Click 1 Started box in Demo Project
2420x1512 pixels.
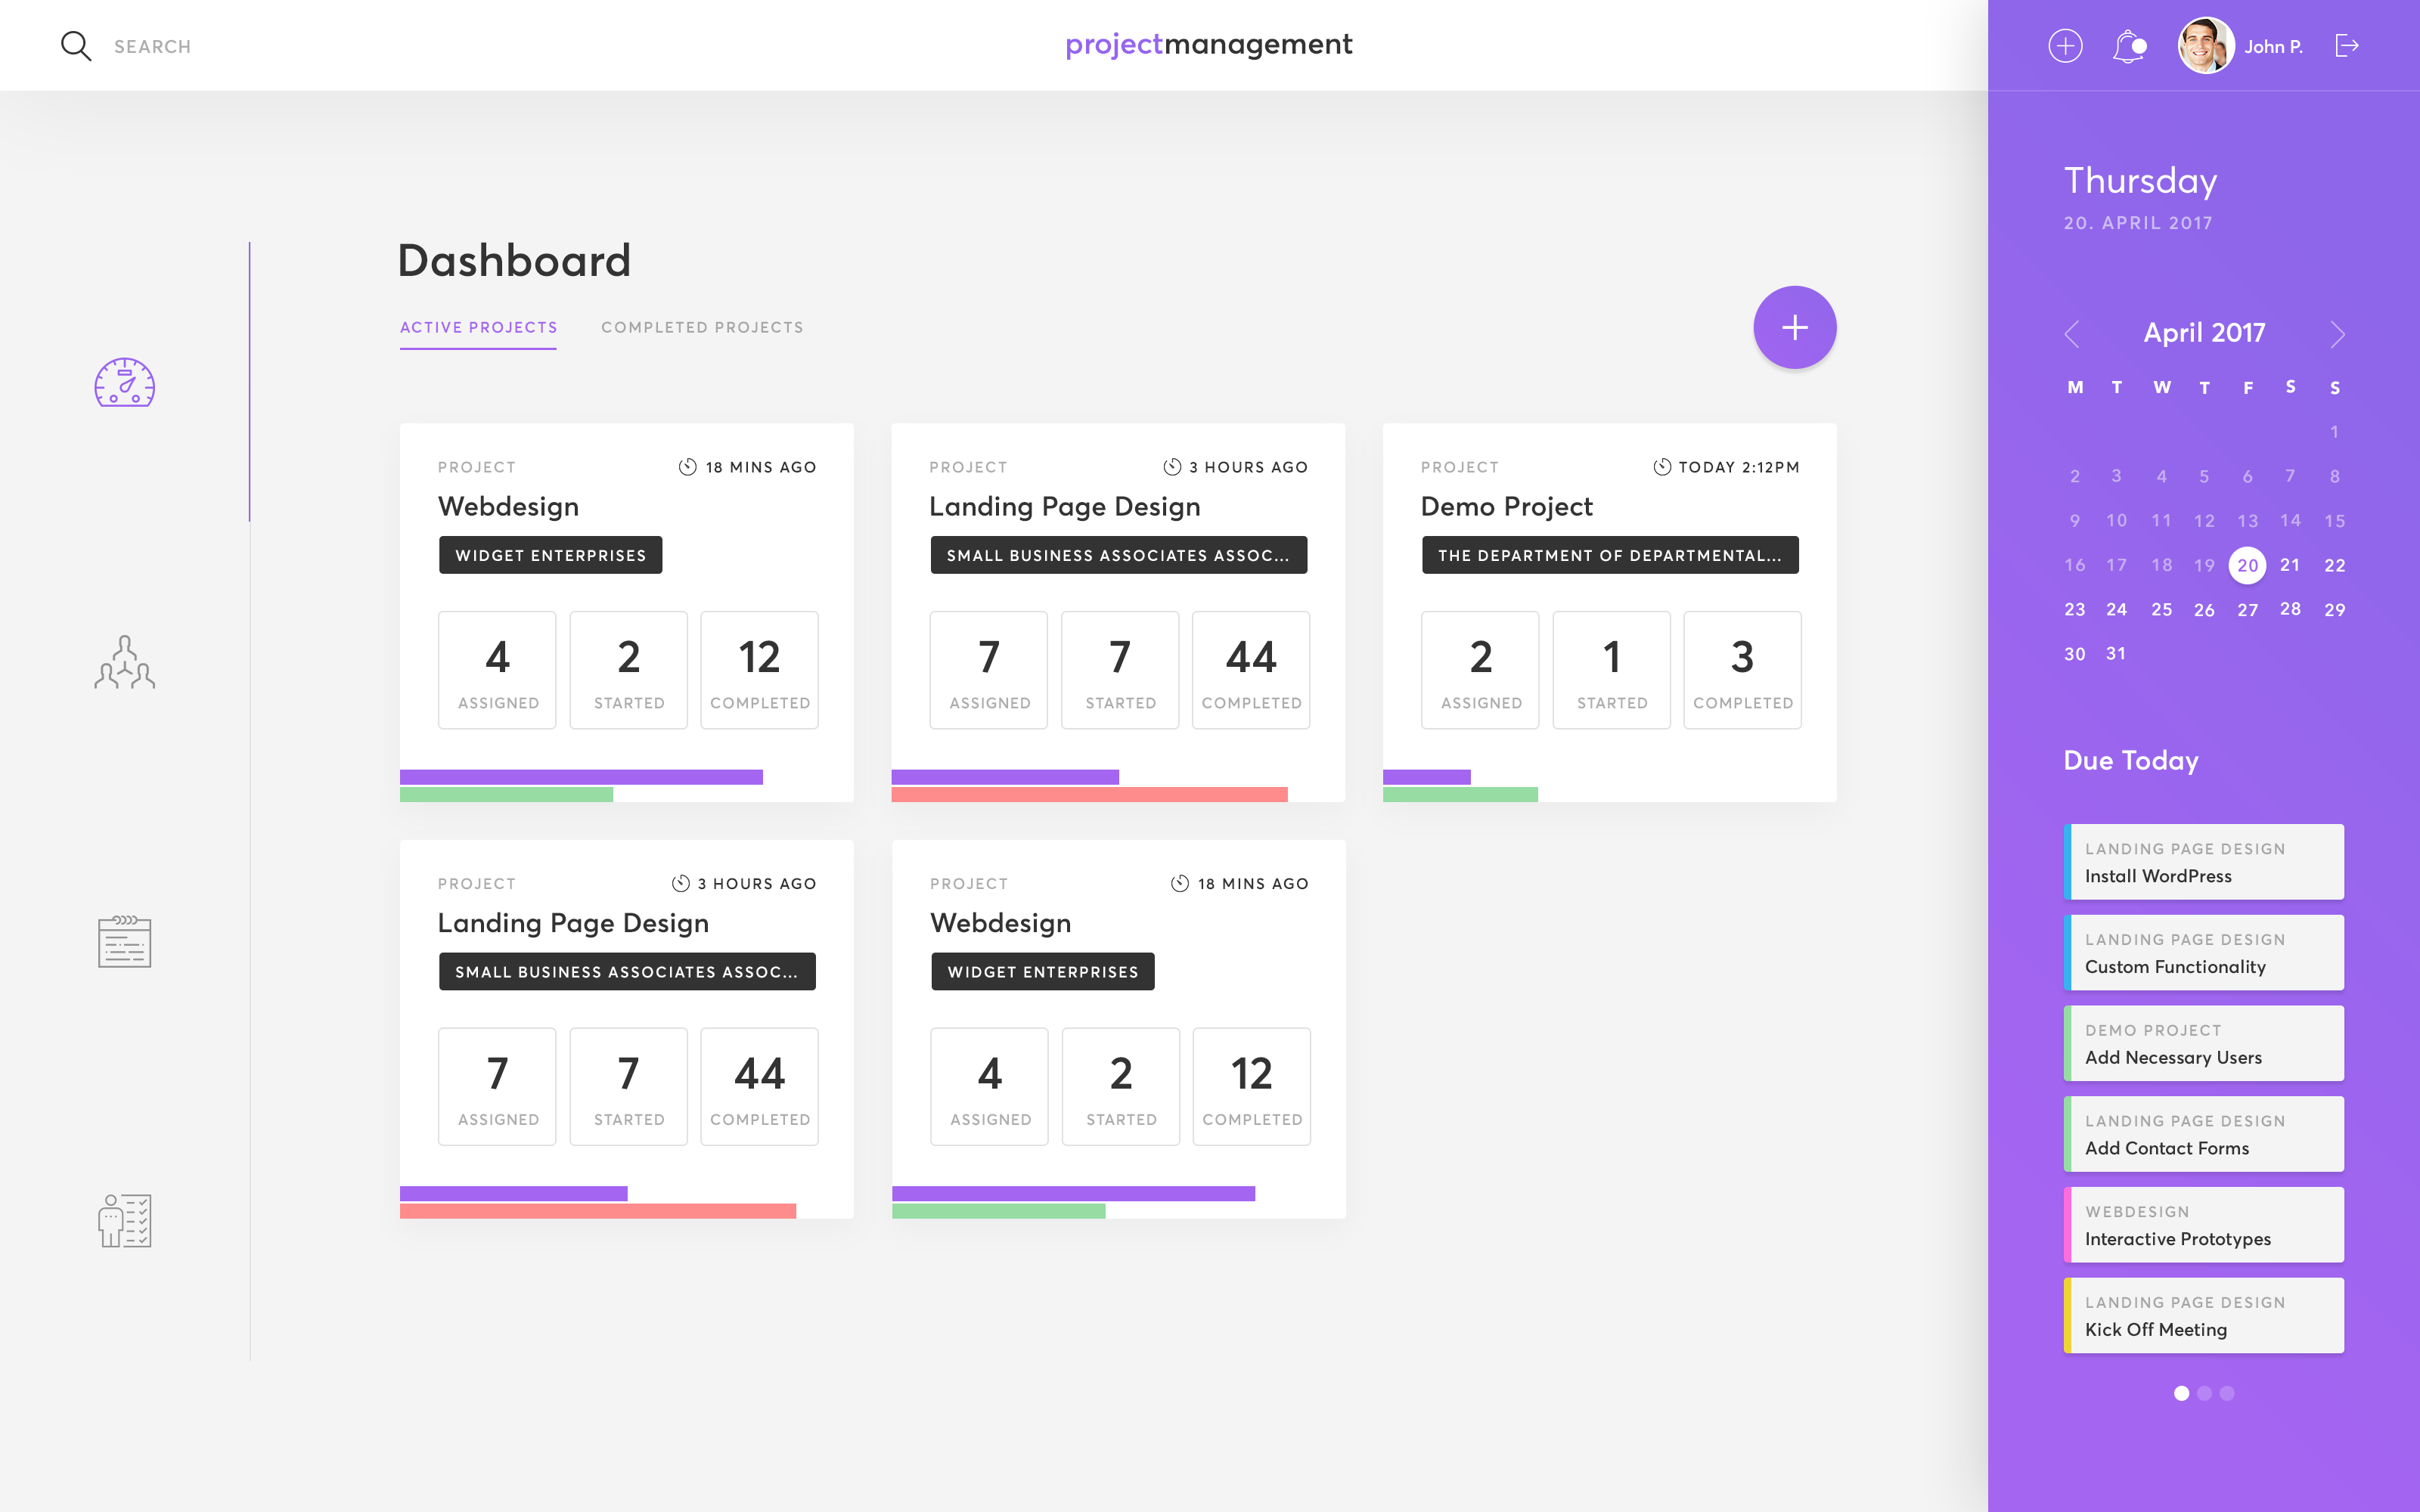coord(1611,670)
